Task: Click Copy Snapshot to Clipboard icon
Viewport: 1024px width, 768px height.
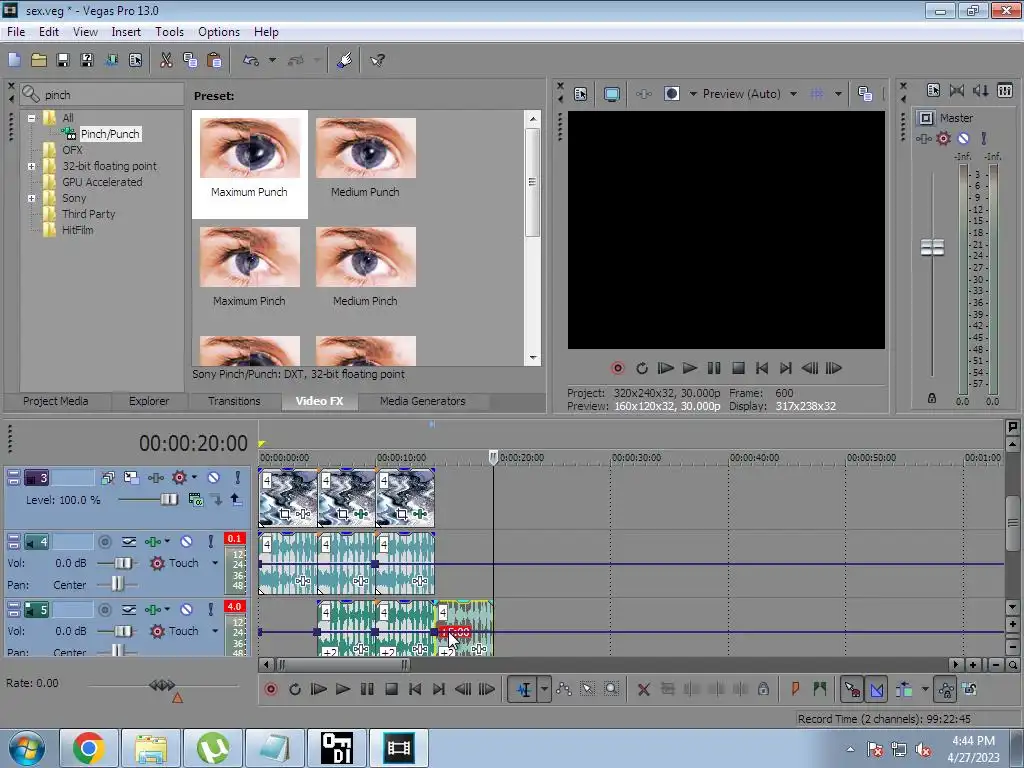Action: tap(865, 94)
